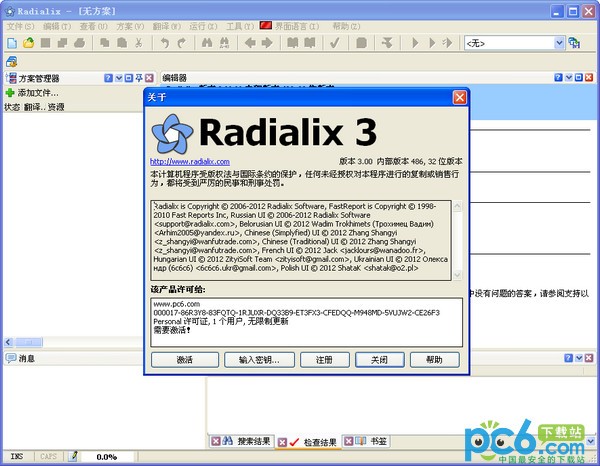Maximize the Editor panel

point(579,78)
